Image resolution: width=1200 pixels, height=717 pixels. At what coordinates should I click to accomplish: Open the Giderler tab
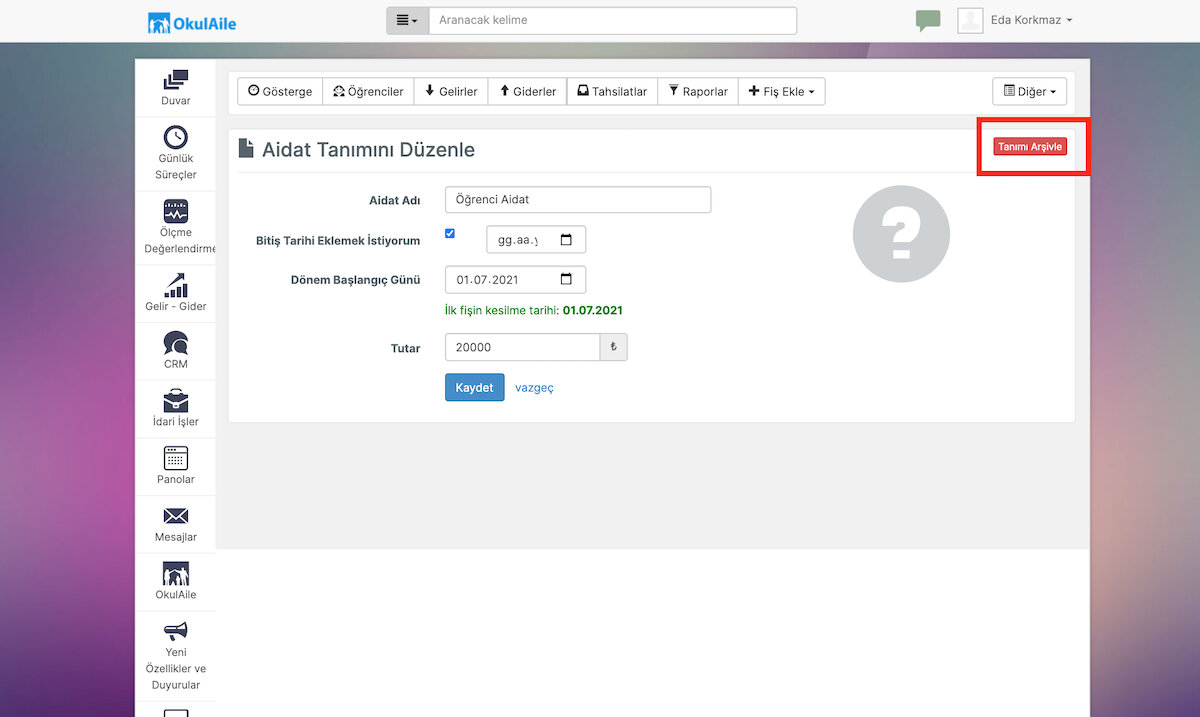528,91
